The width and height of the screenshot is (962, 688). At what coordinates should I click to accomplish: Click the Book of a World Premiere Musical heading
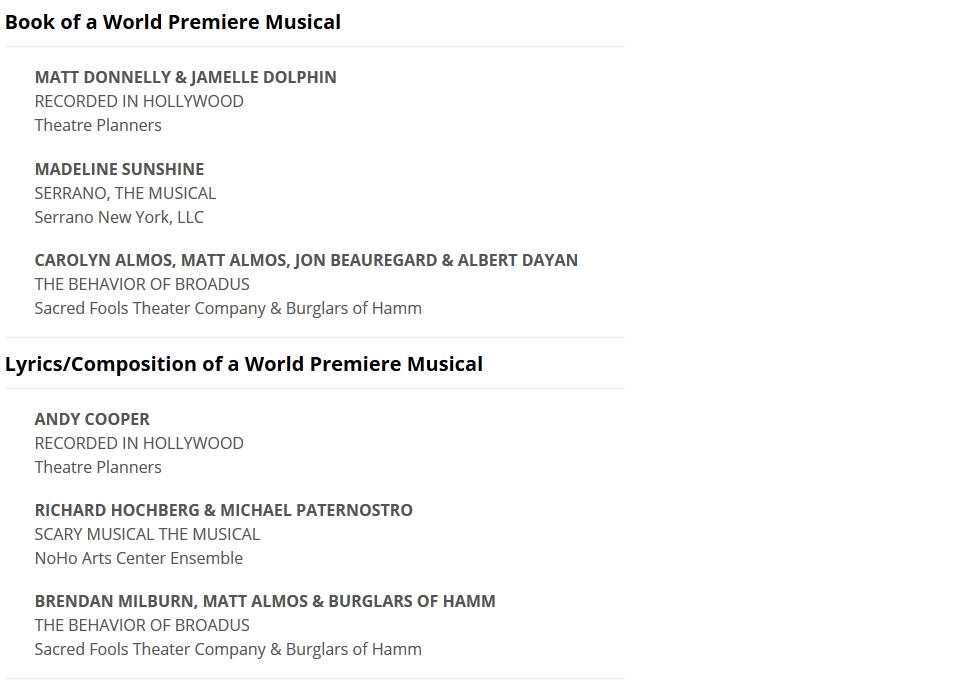(x=173, y=22)
